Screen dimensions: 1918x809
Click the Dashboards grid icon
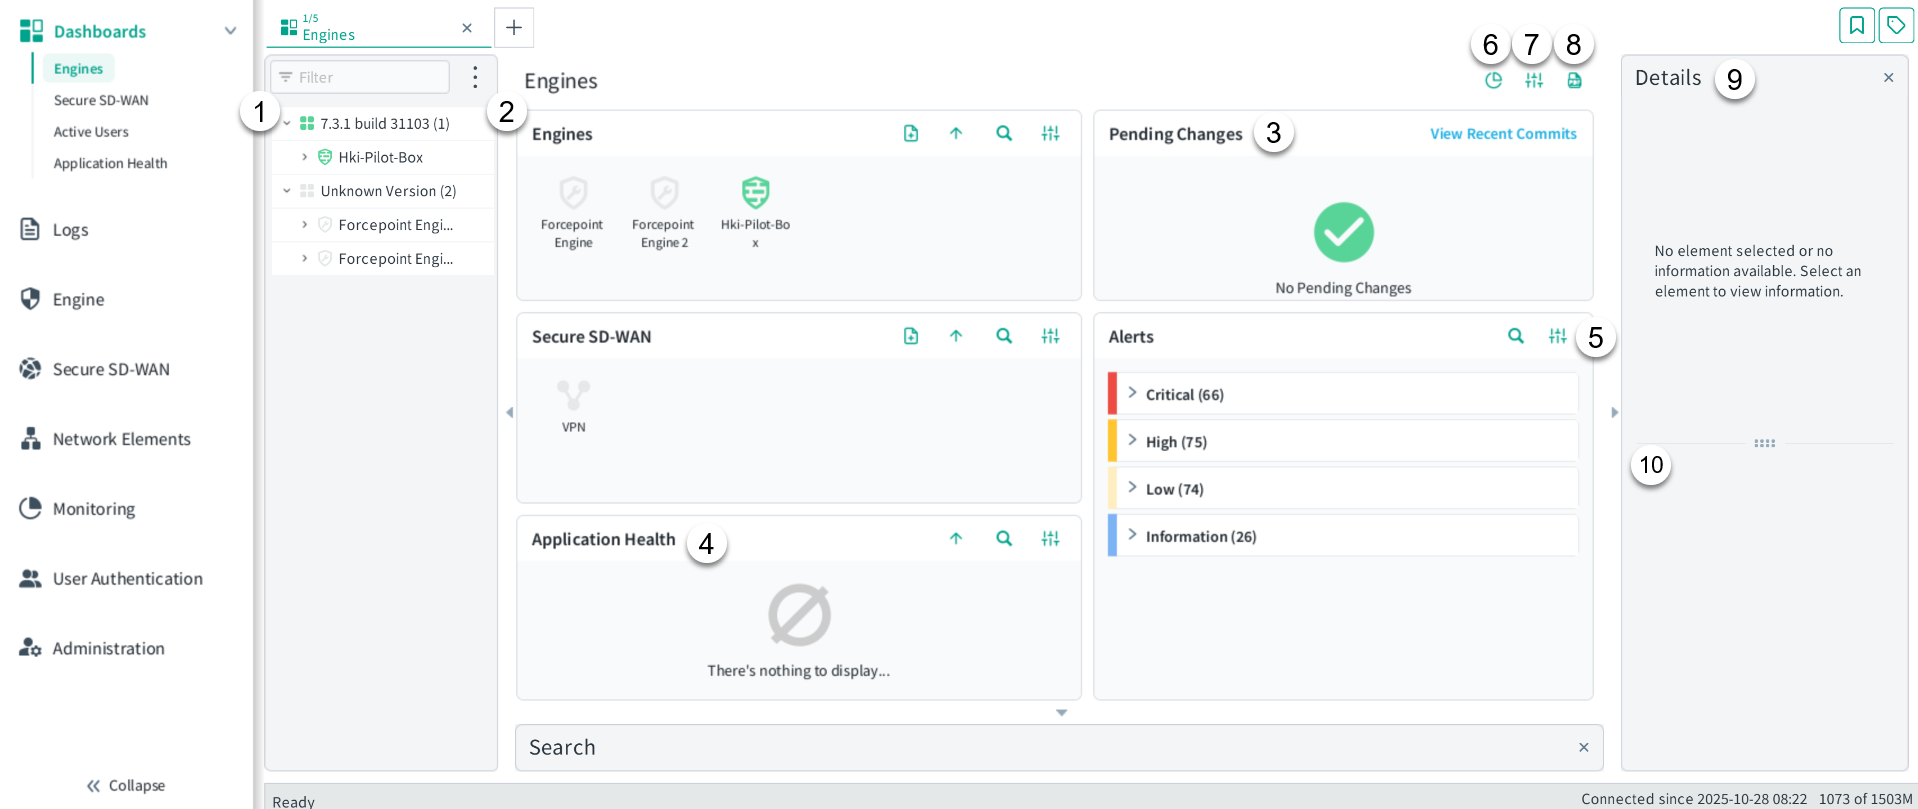pyautogui.click(x=31, y=31)
